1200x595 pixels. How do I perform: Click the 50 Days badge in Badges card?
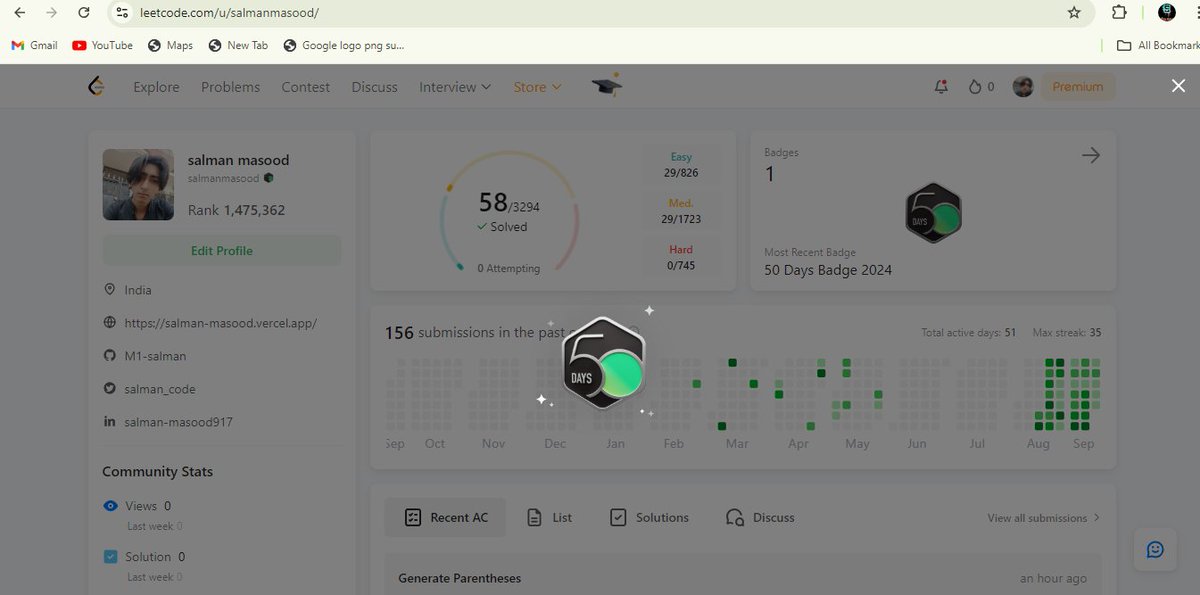point(933,213)
